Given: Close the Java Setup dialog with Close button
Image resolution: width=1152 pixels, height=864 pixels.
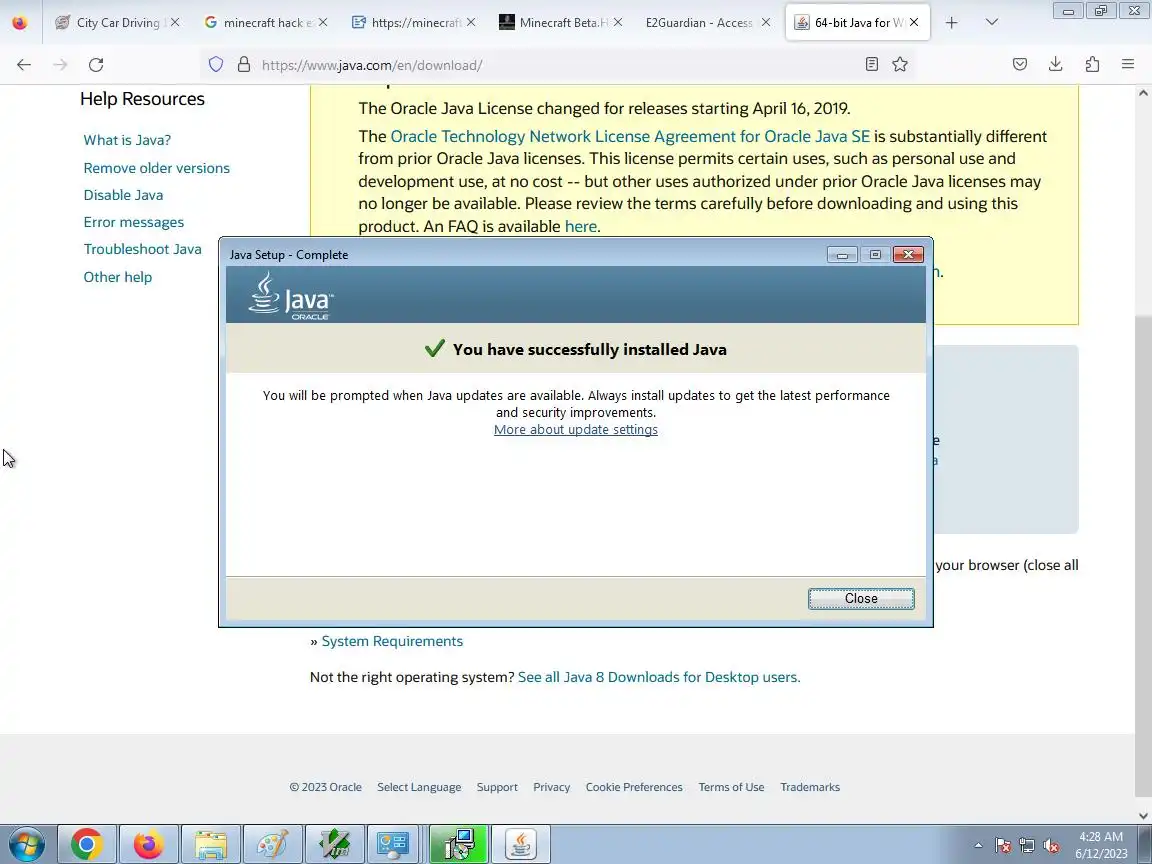Looking at the screenshot, I should click(x=861, y=598).
